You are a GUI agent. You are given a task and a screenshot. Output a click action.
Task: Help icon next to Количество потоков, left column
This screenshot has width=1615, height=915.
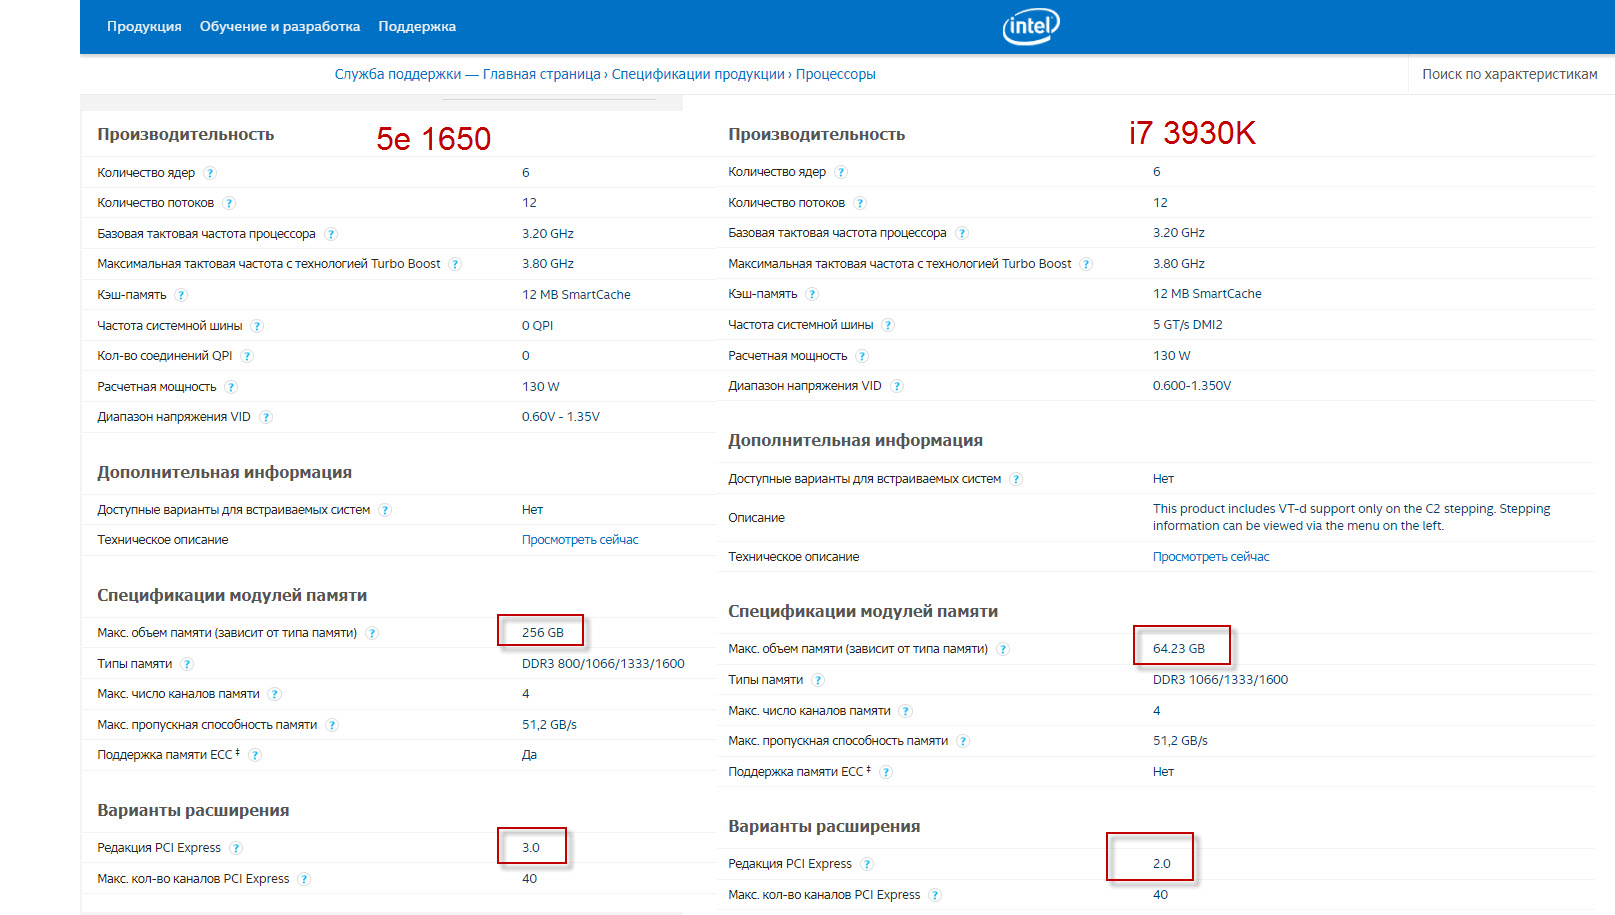tap(229, 203)
